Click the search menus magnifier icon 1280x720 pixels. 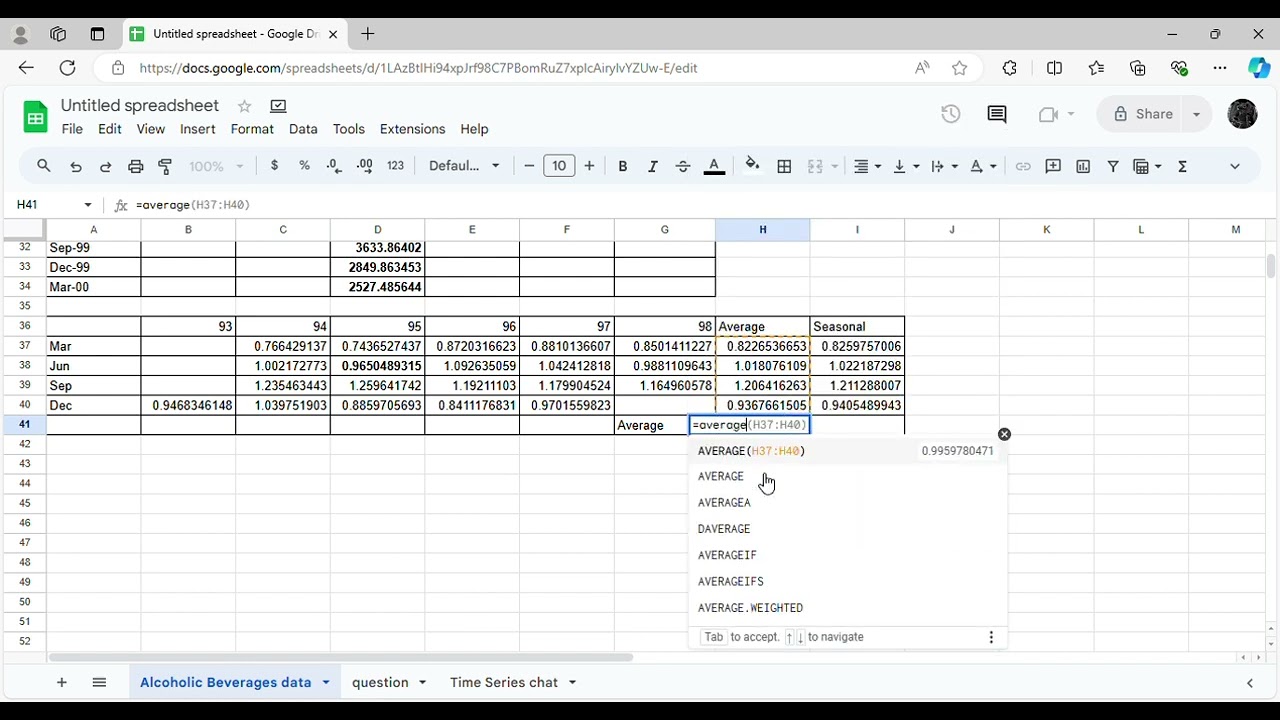44,166
